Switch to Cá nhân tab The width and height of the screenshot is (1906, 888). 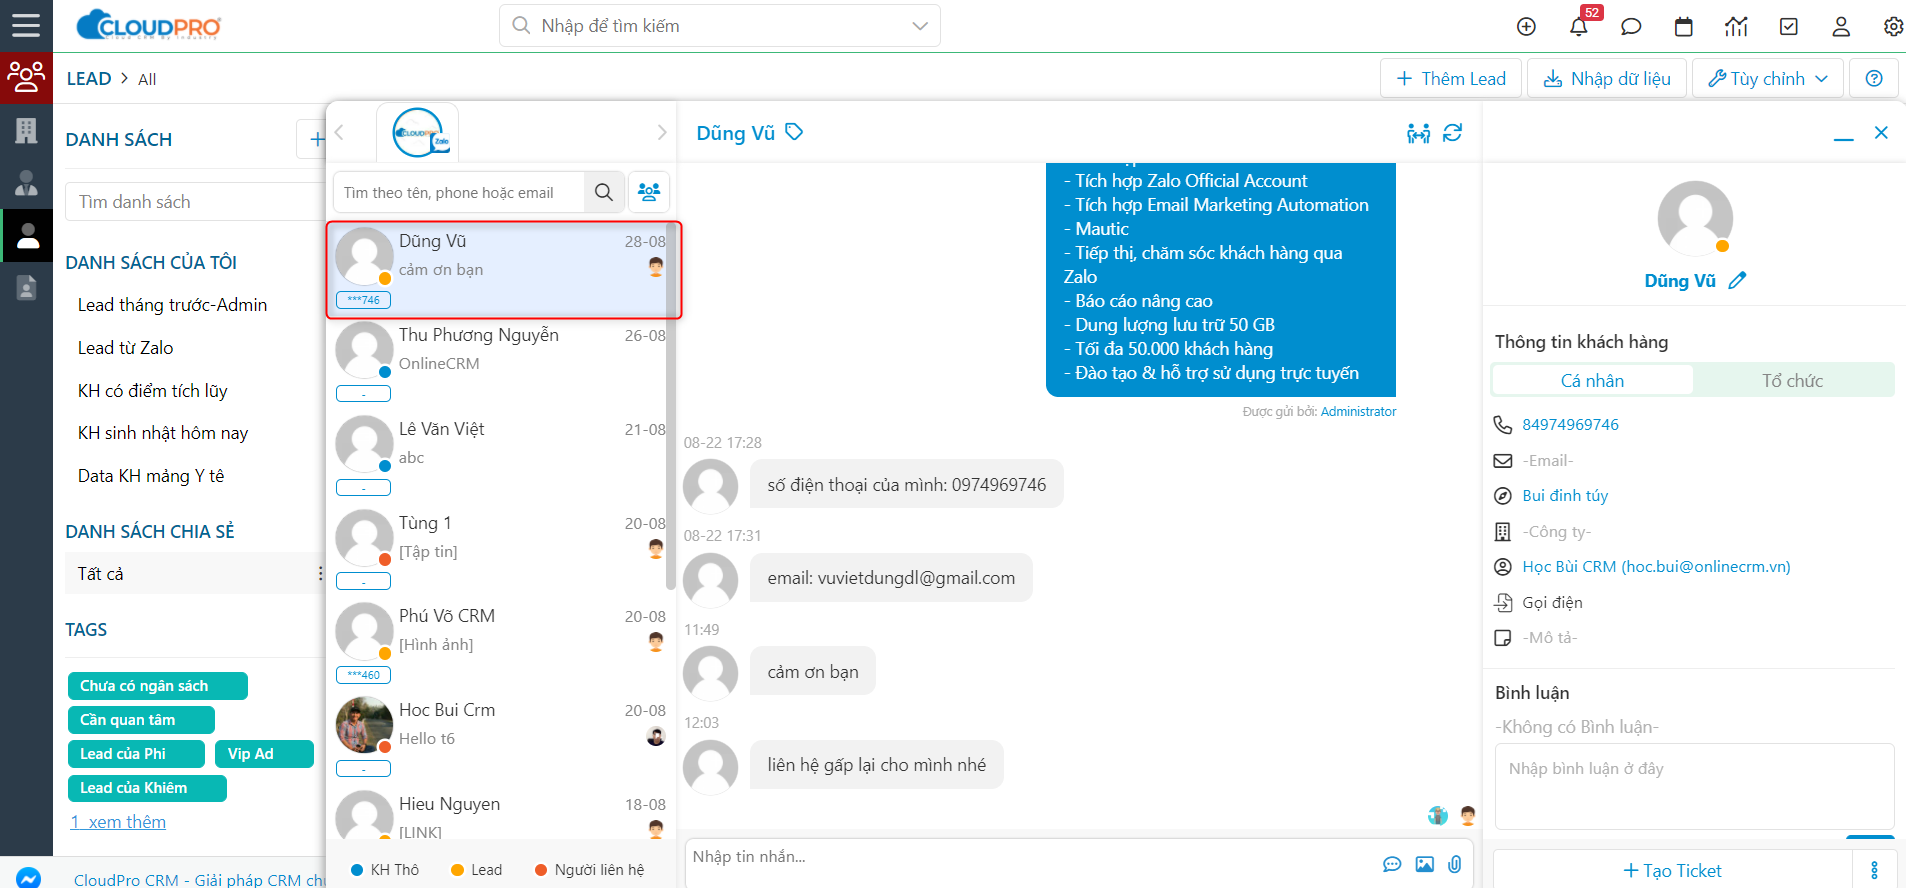click(x=1592, y=380)
